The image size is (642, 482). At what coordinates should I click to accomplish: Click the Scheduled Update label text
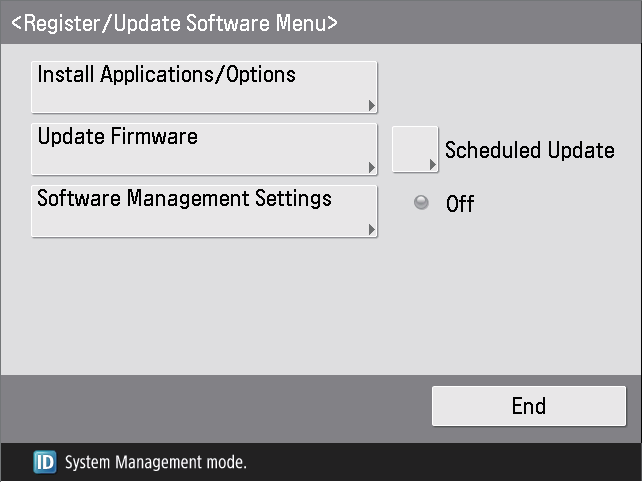530,150
